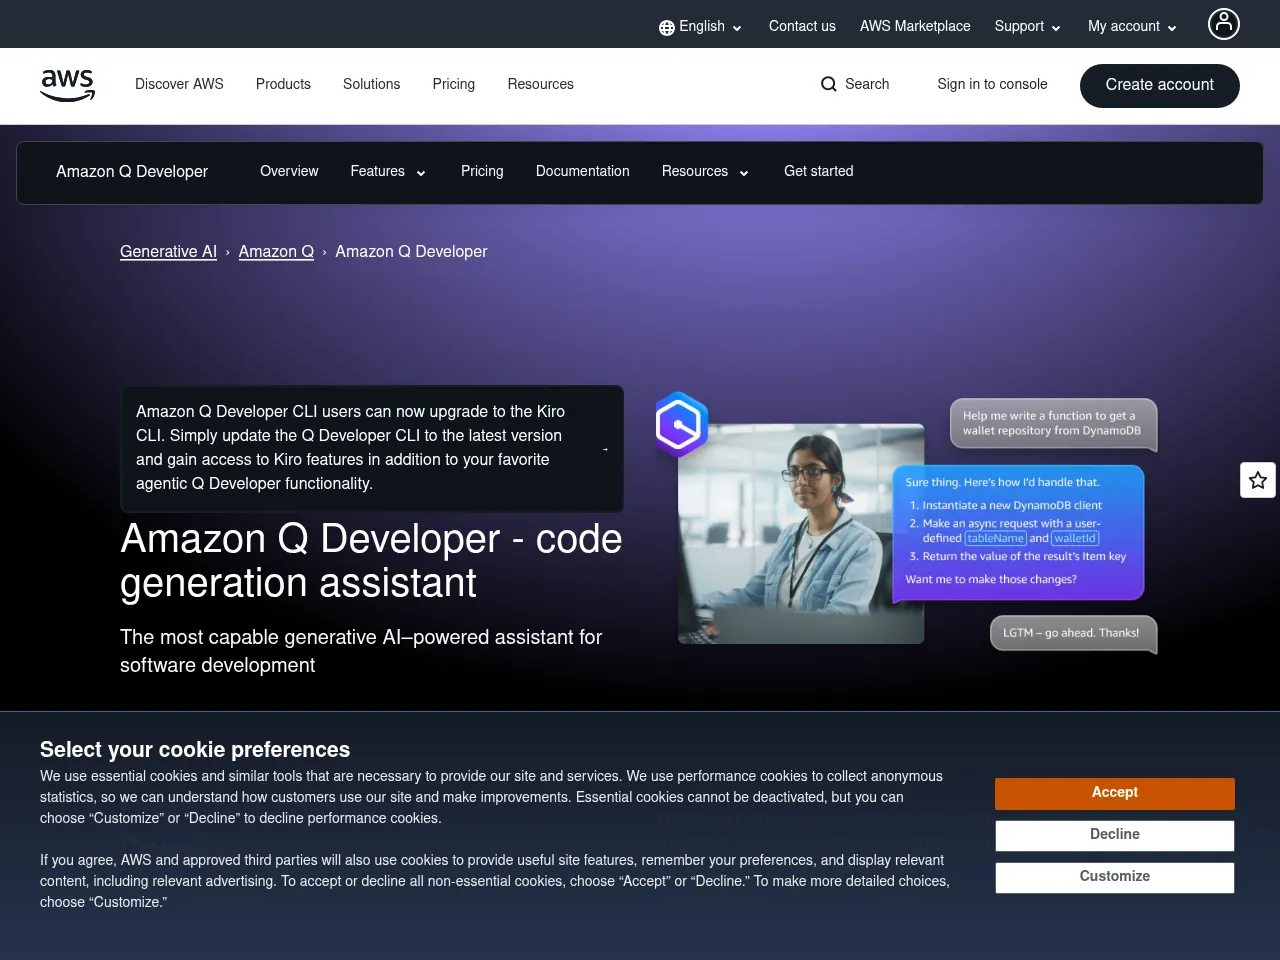1280x960 pixels.
Task: Expand the My account dropdown
Action: point(1131,27)
